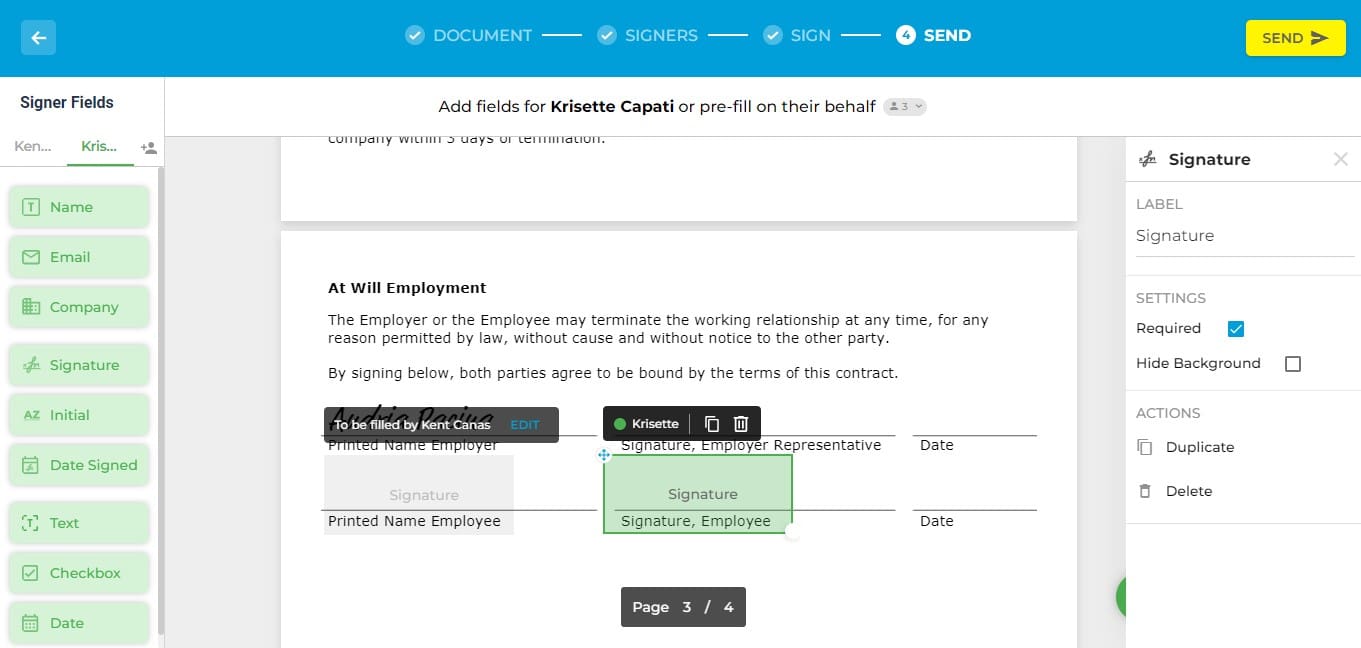Click the yellow SEND button

tap(1295, 38)
